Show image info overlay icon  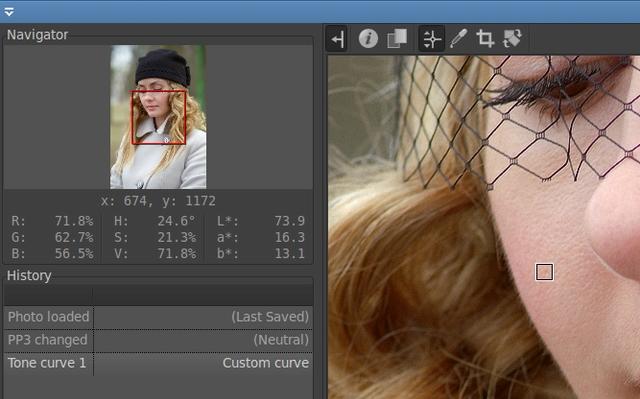368,39
